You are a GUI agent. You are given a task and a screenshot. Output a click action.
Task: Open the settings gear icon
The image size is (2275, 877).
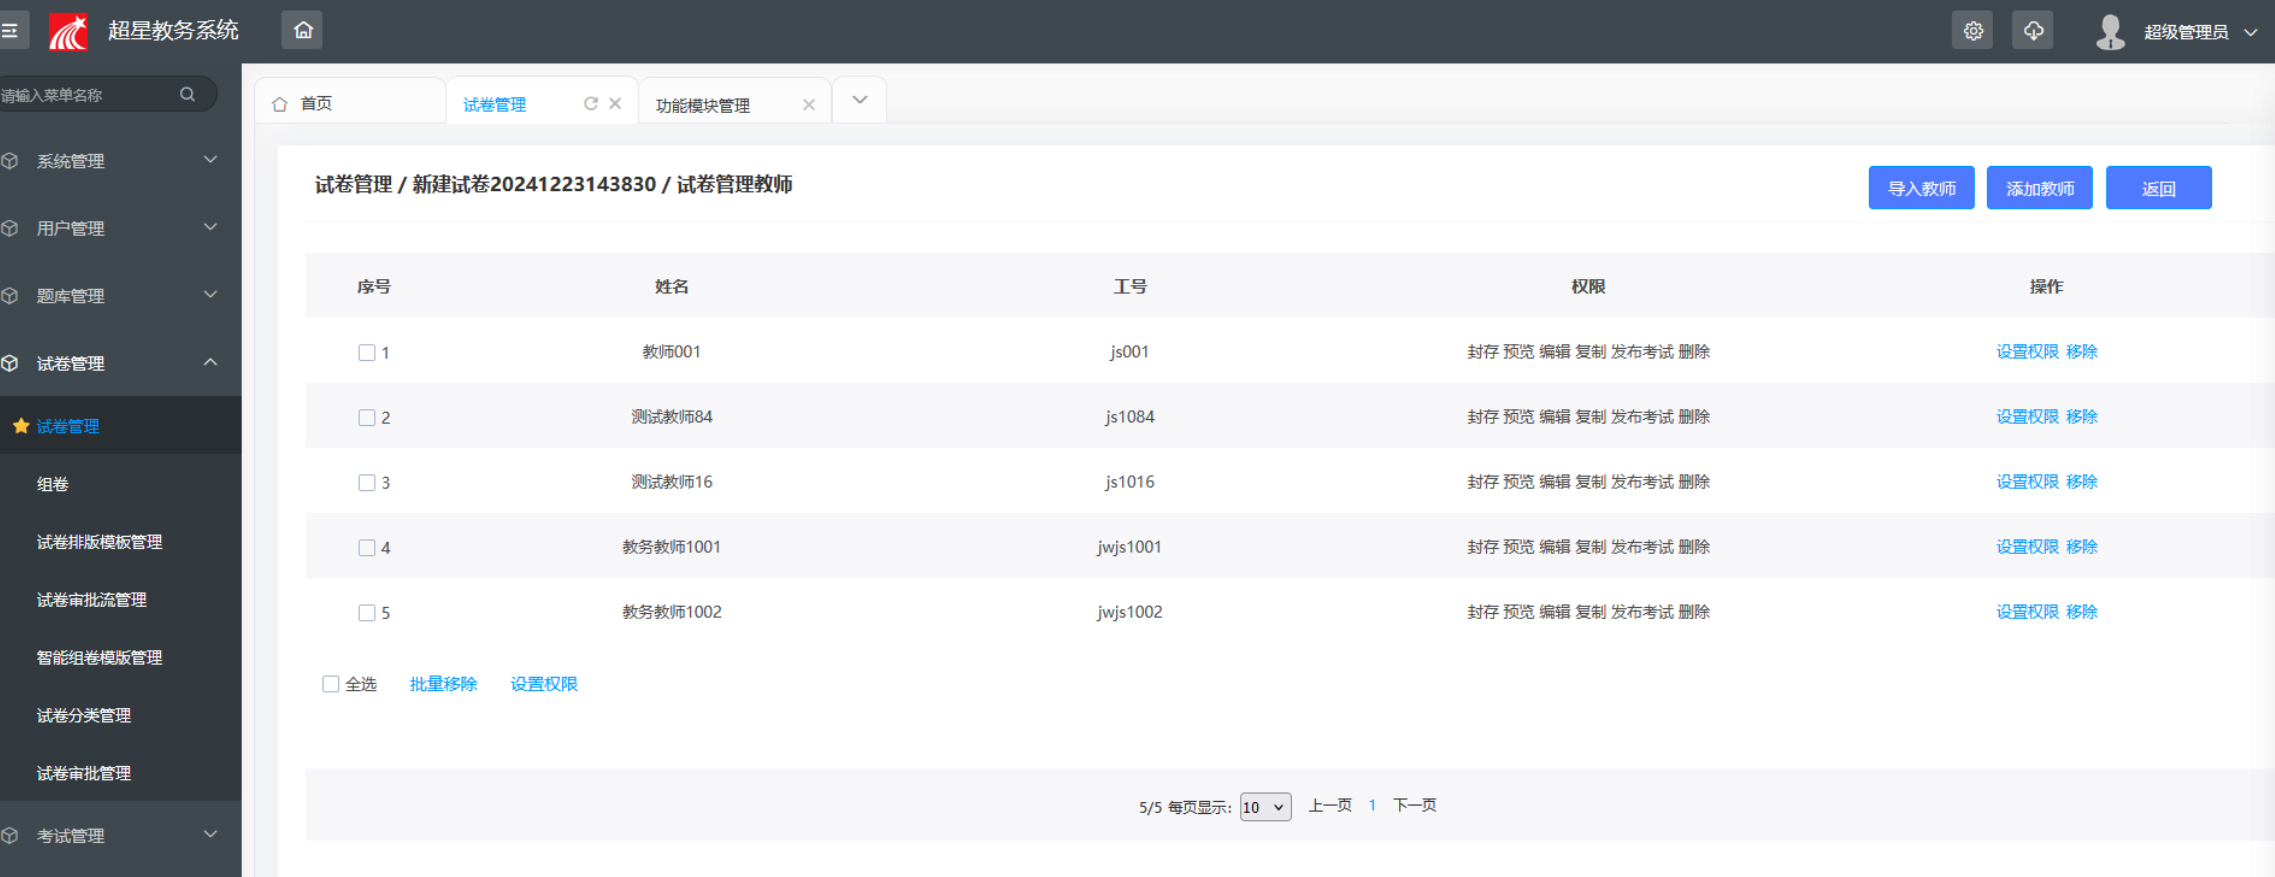pyautogui.click(x=1973, y=31)
